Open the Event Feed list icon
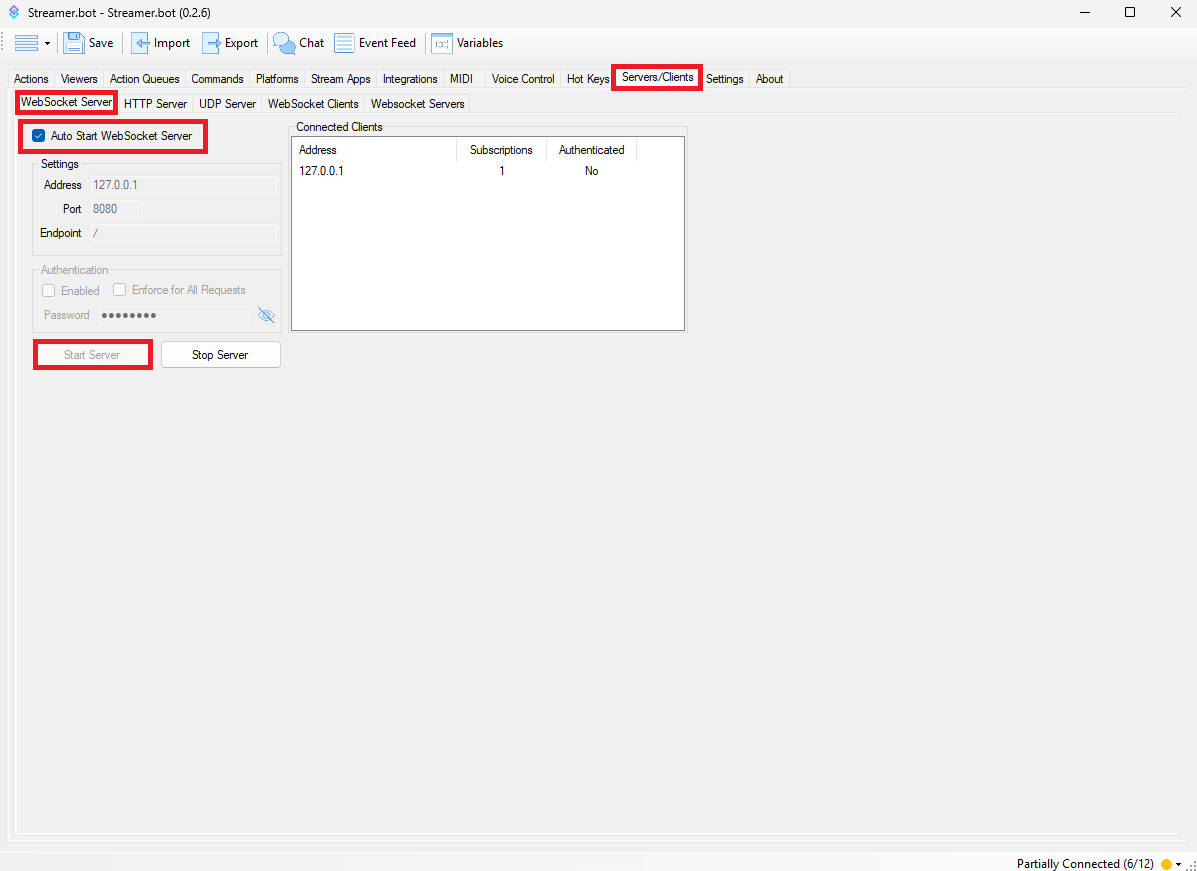This screenshot has width=1197, height=871. pos(345,43)
